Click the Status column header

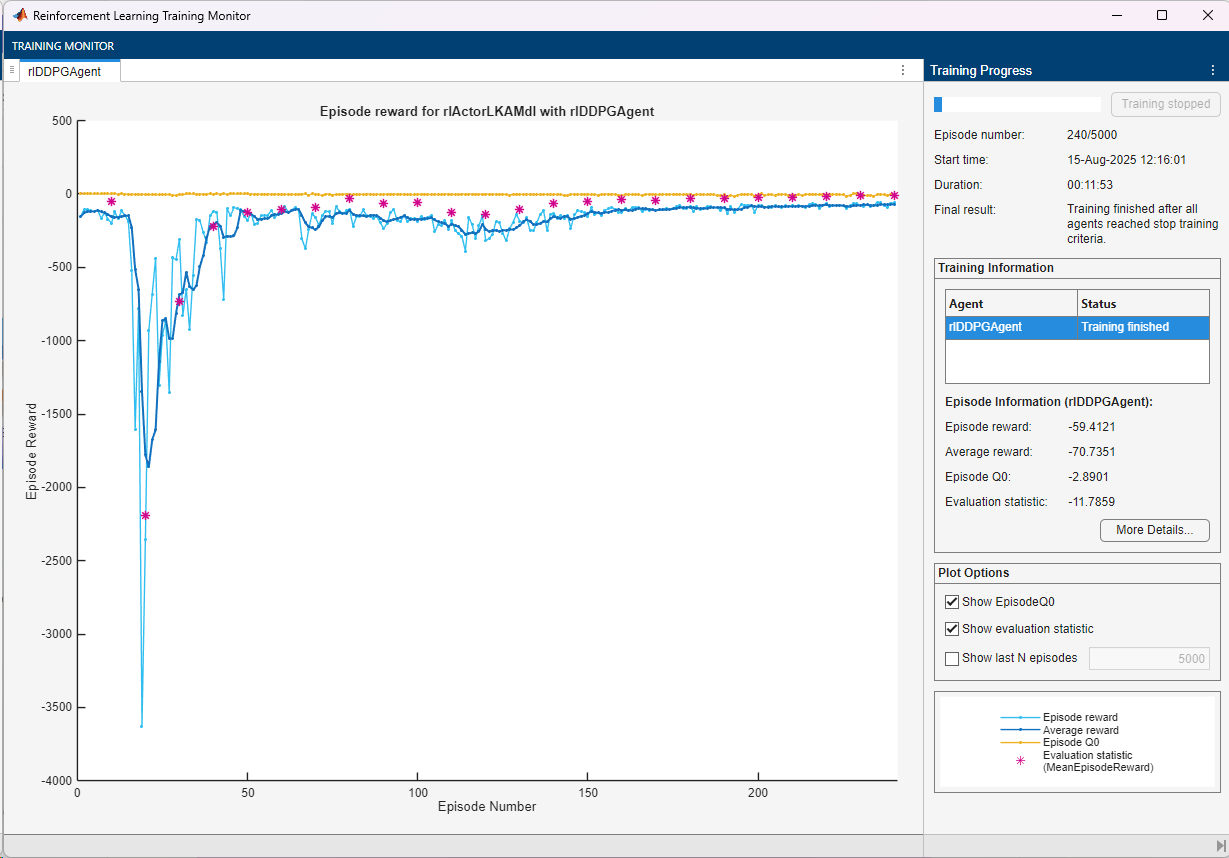click(1143, 304)
